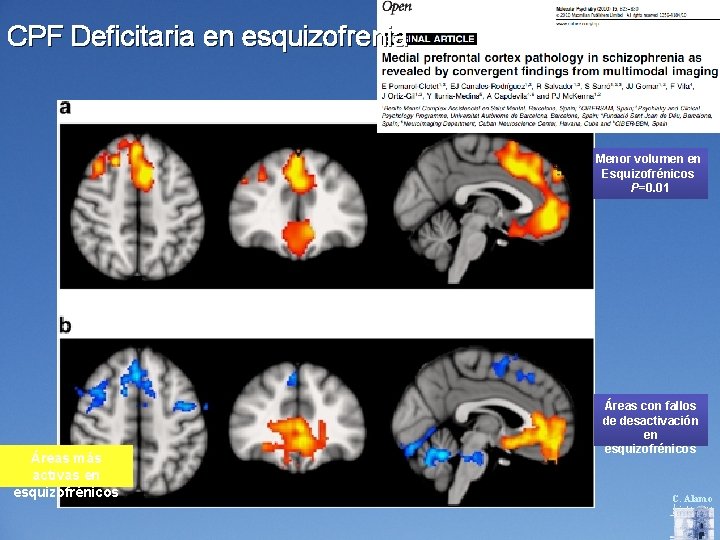
Task: Click the panel label "b"
Action: [x=65, y=326]
